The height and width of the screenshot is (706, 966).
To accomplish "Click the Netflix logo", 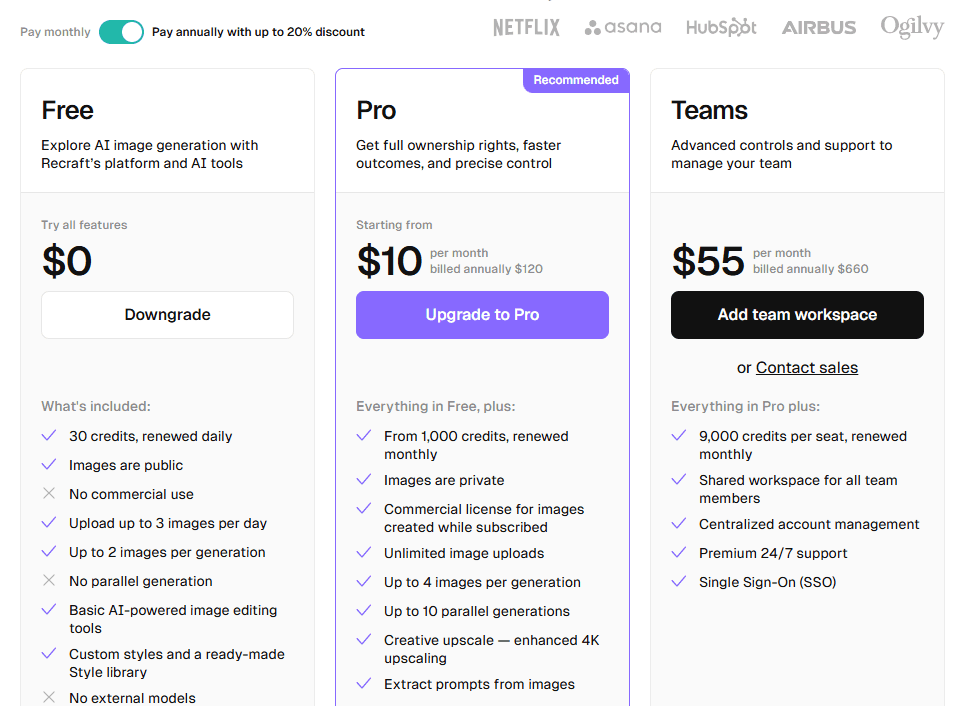I will click(526, 27).
